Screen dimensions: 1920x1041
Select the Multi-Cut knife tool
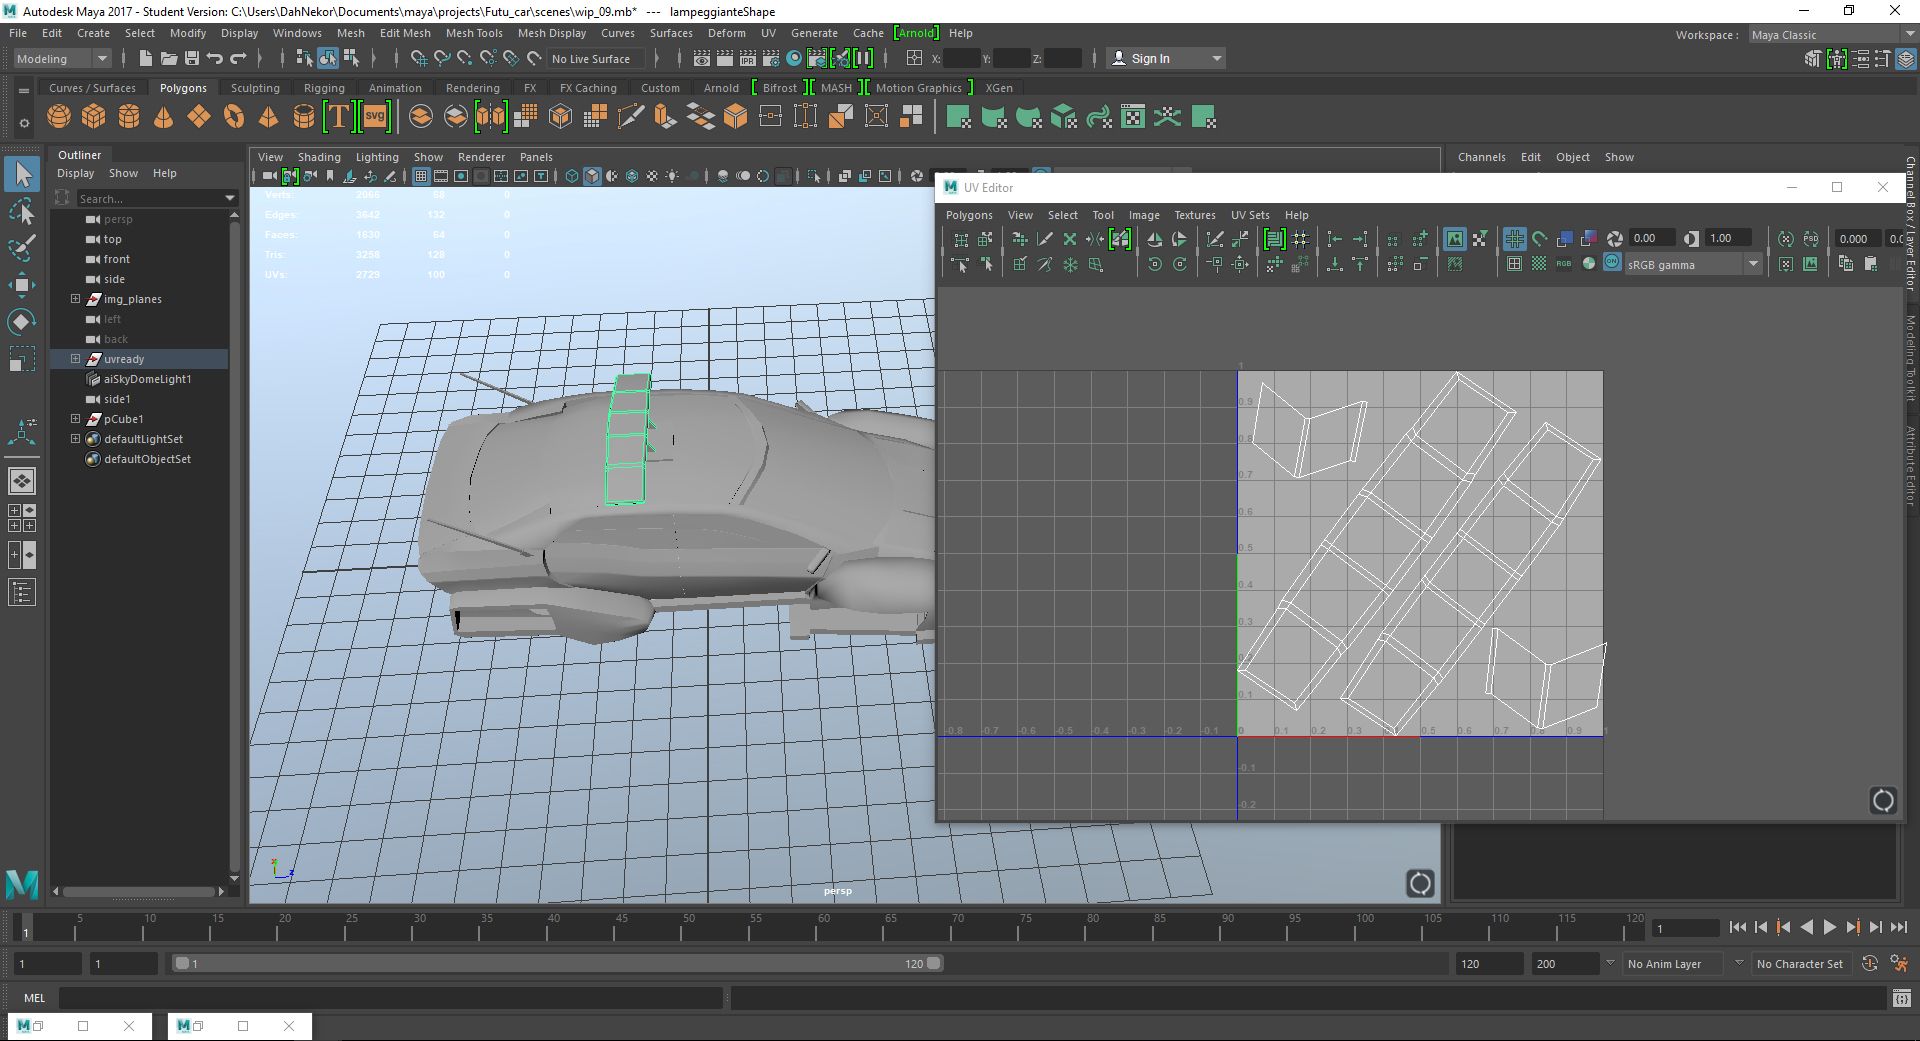630,117
